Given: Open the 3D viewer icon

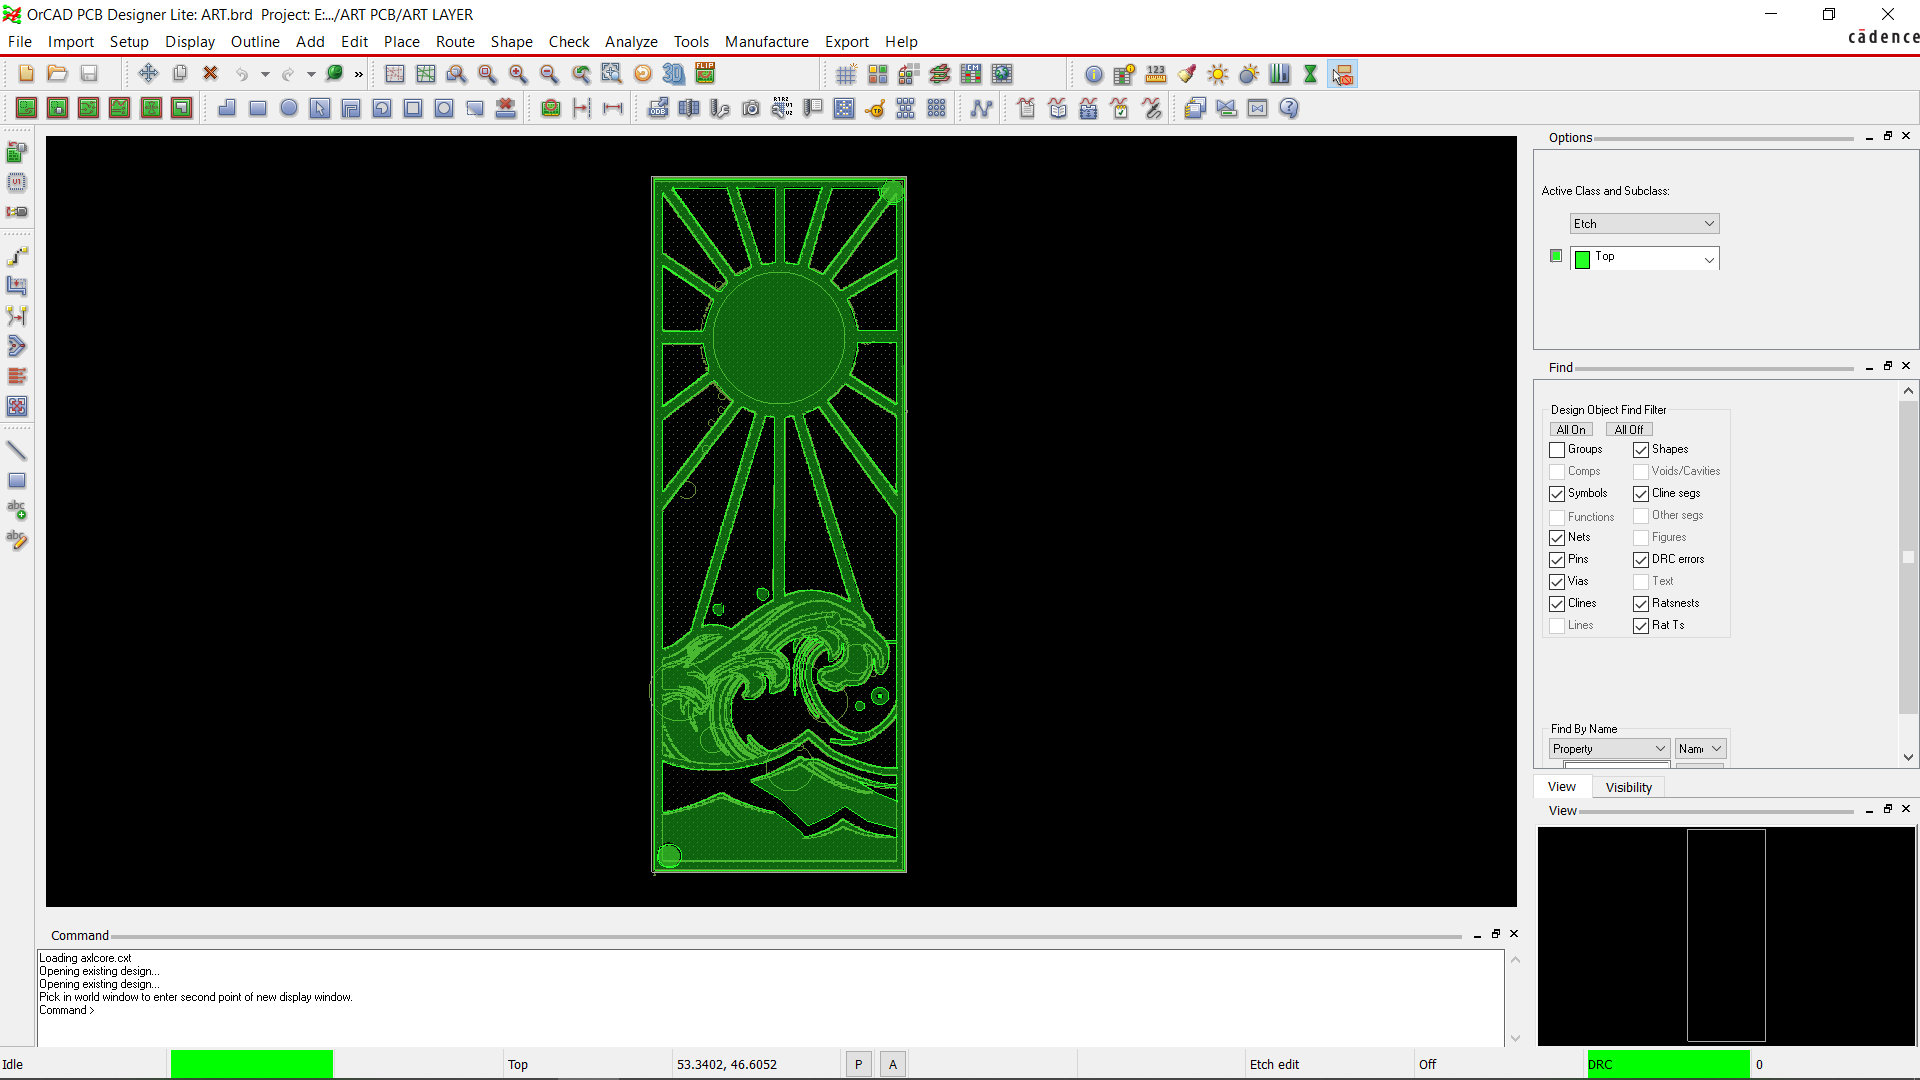Looking at the screenshot, I should click(674, 74).
